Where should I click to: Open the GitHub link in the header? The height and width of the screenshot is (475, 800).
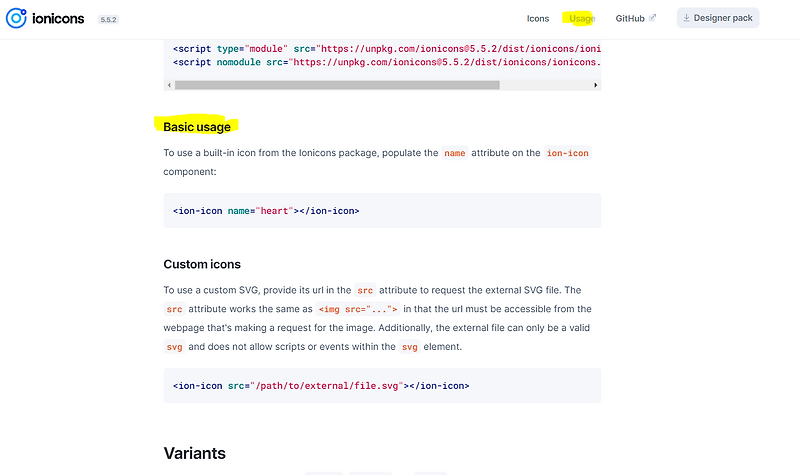coord(630,18)
